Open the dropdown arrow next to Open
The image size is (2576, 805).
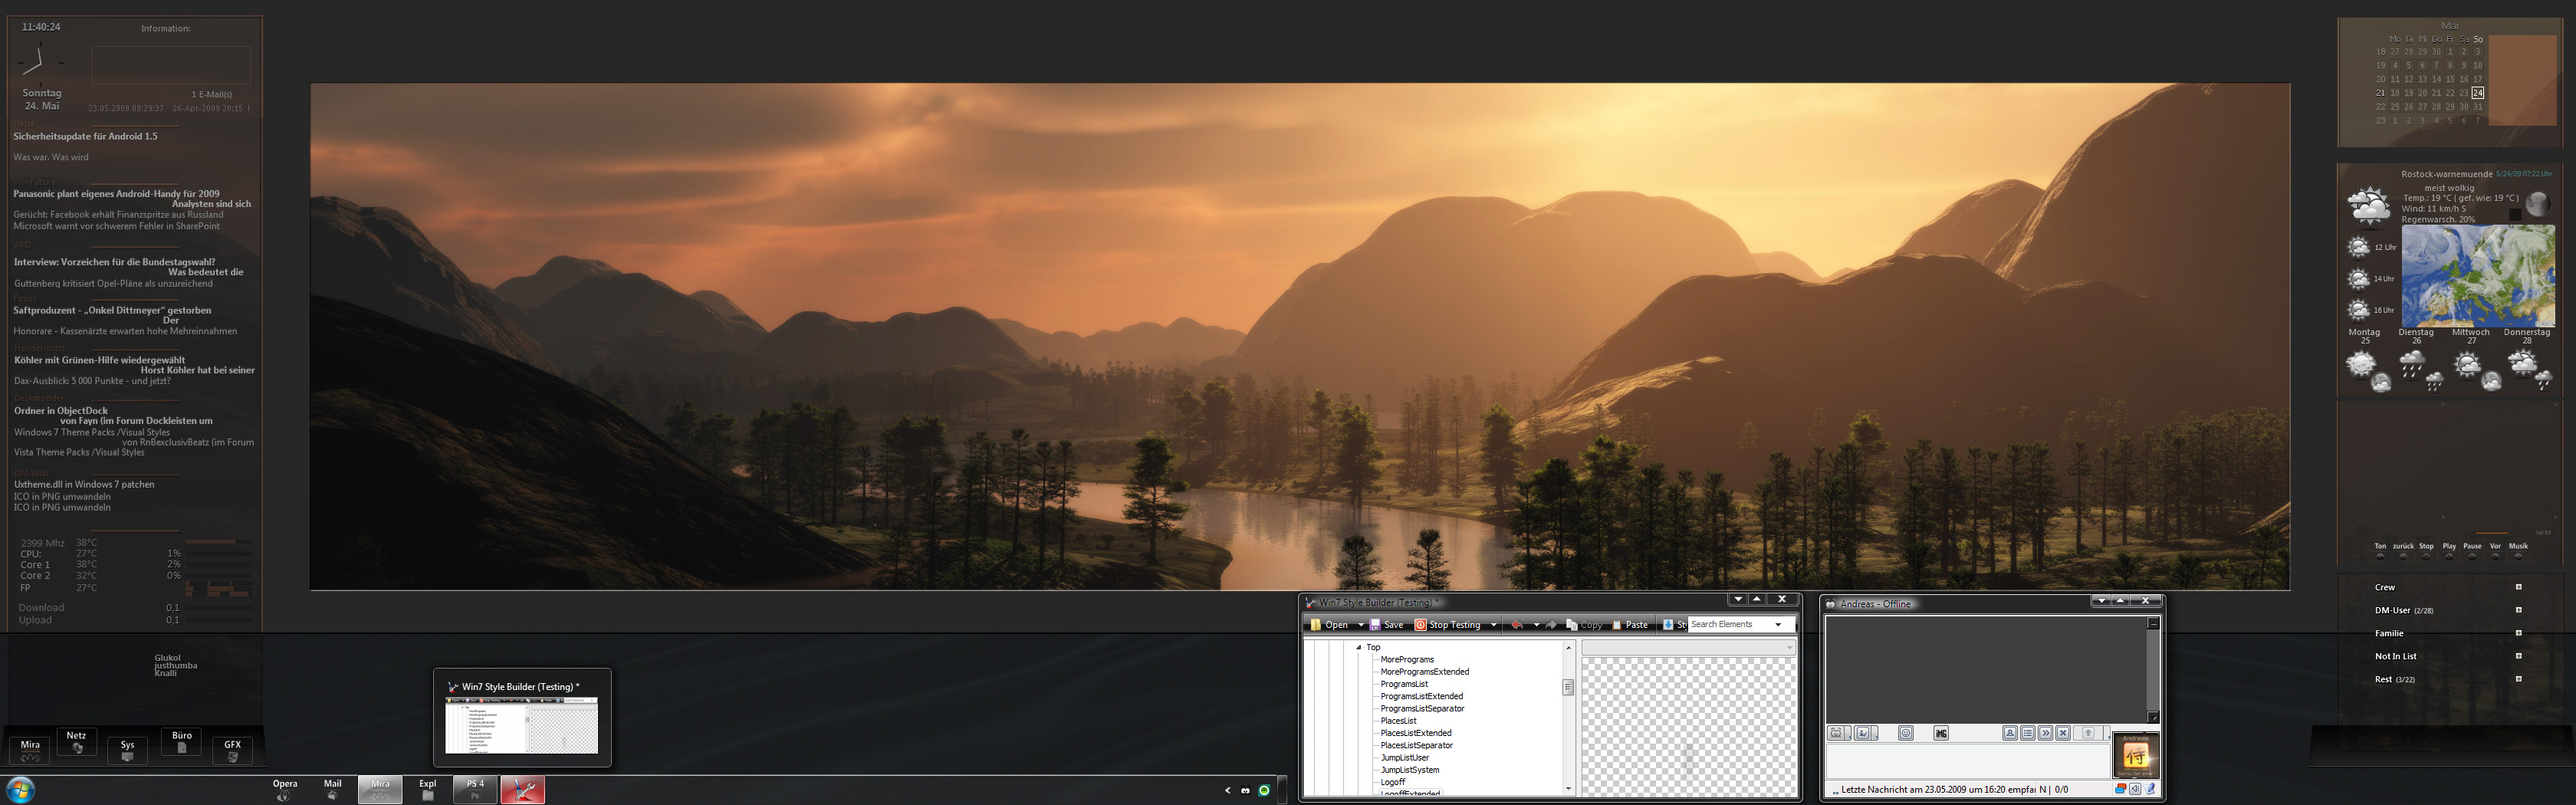point(1361,625)
